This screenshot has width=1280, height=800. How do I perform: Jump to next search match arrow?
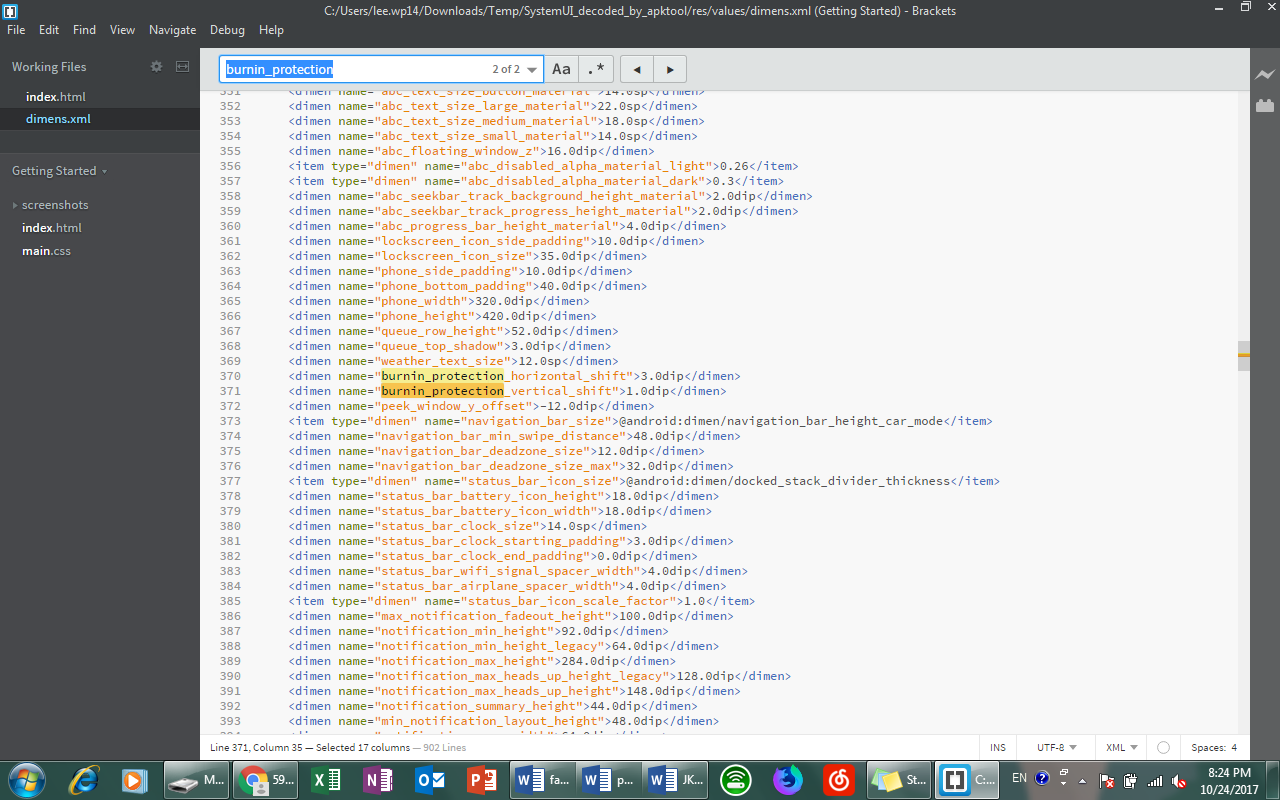pyautogui.click(x=670, y=69)
